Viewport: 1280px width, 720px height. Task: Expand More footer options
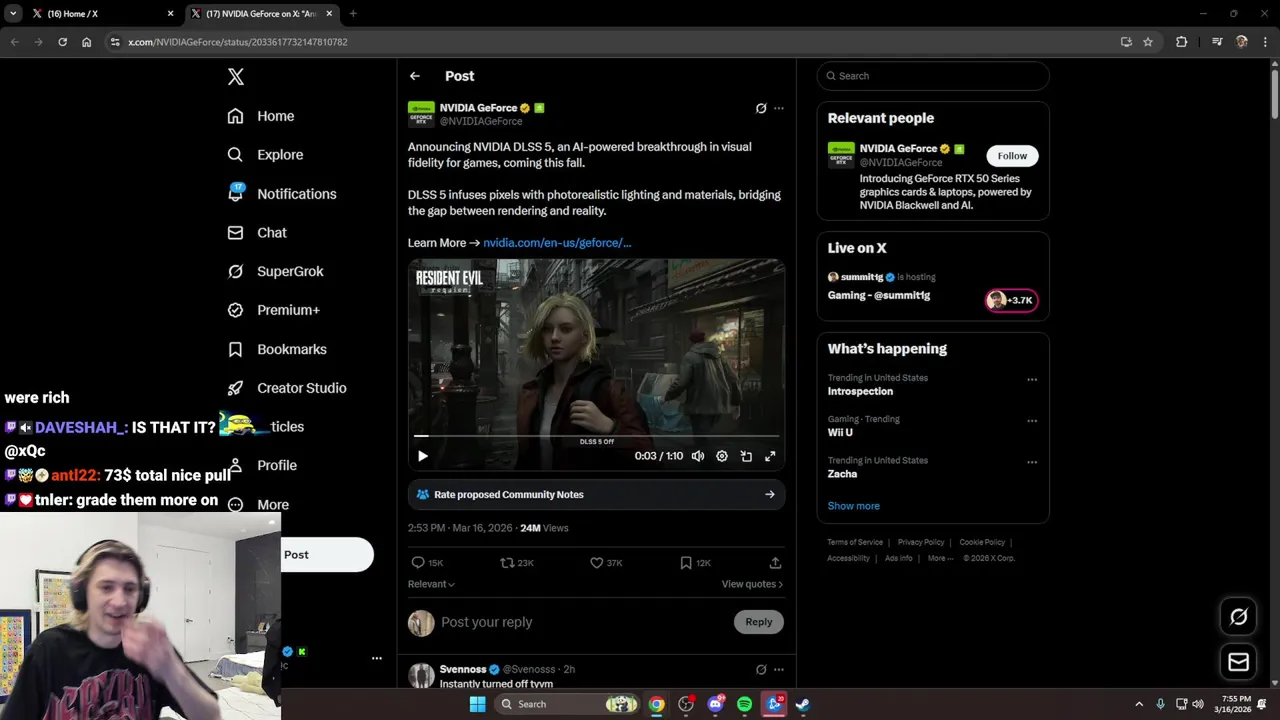pyautogui.click(x=940, y=558)
